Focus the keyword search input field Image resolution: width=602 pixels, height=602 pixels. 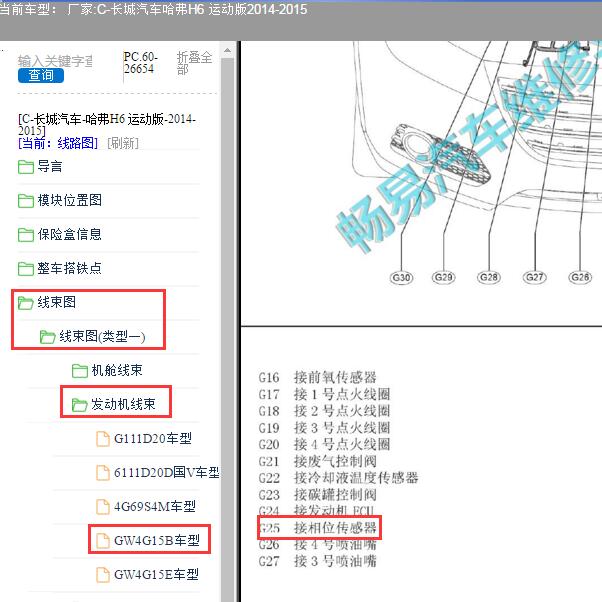click(55, 61)
